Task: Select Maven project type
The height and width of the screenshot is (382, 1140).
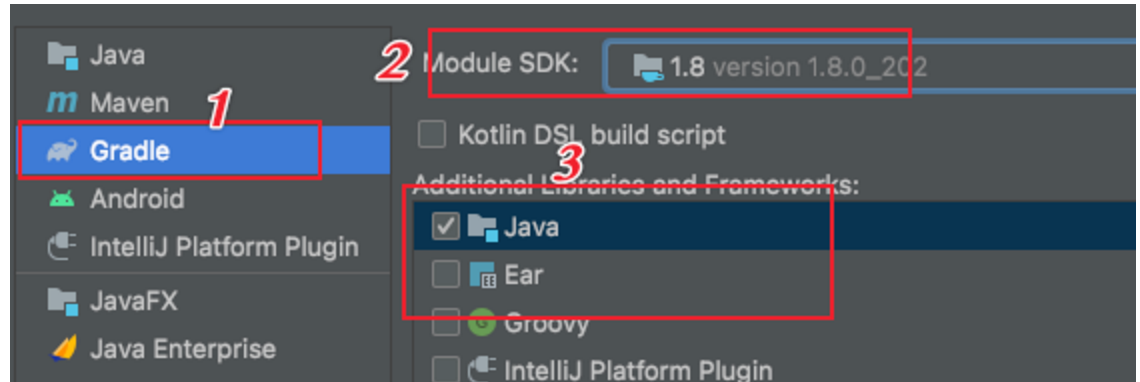Action: [x=203, y=103]
